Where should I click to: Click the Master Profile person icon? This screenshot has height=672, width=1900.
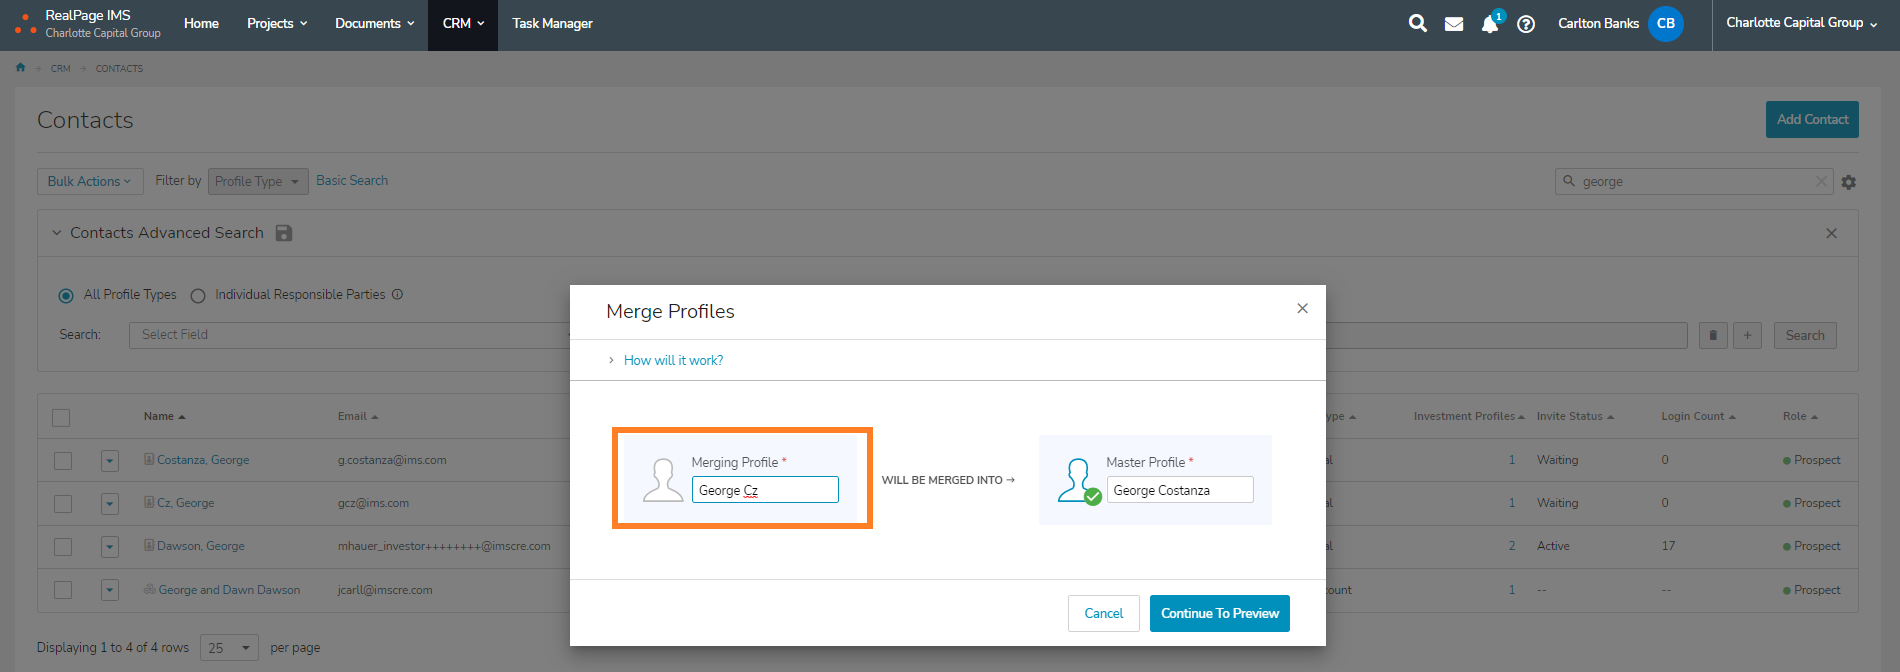[x=1078, y=481]
